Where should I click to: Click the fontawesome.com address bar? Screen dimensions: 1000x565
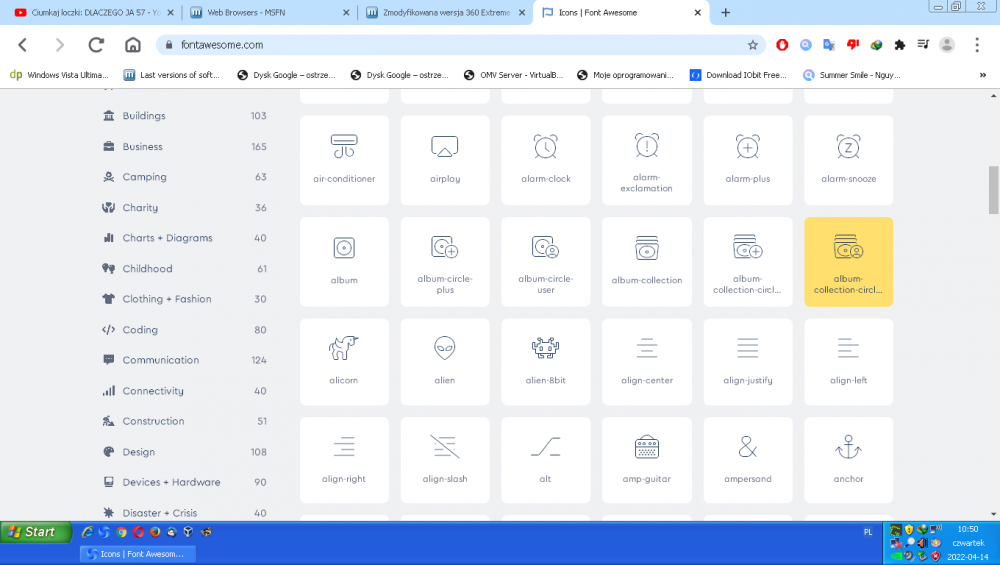pos(450,45)
